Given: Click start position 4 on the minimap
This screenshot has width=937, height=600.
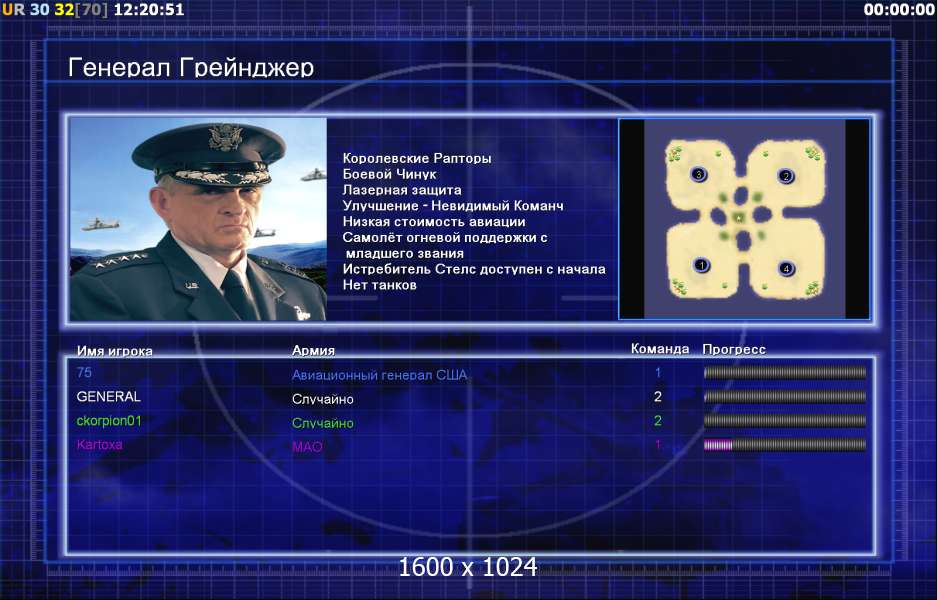Looking at the screenshot, I should [786, 268].
